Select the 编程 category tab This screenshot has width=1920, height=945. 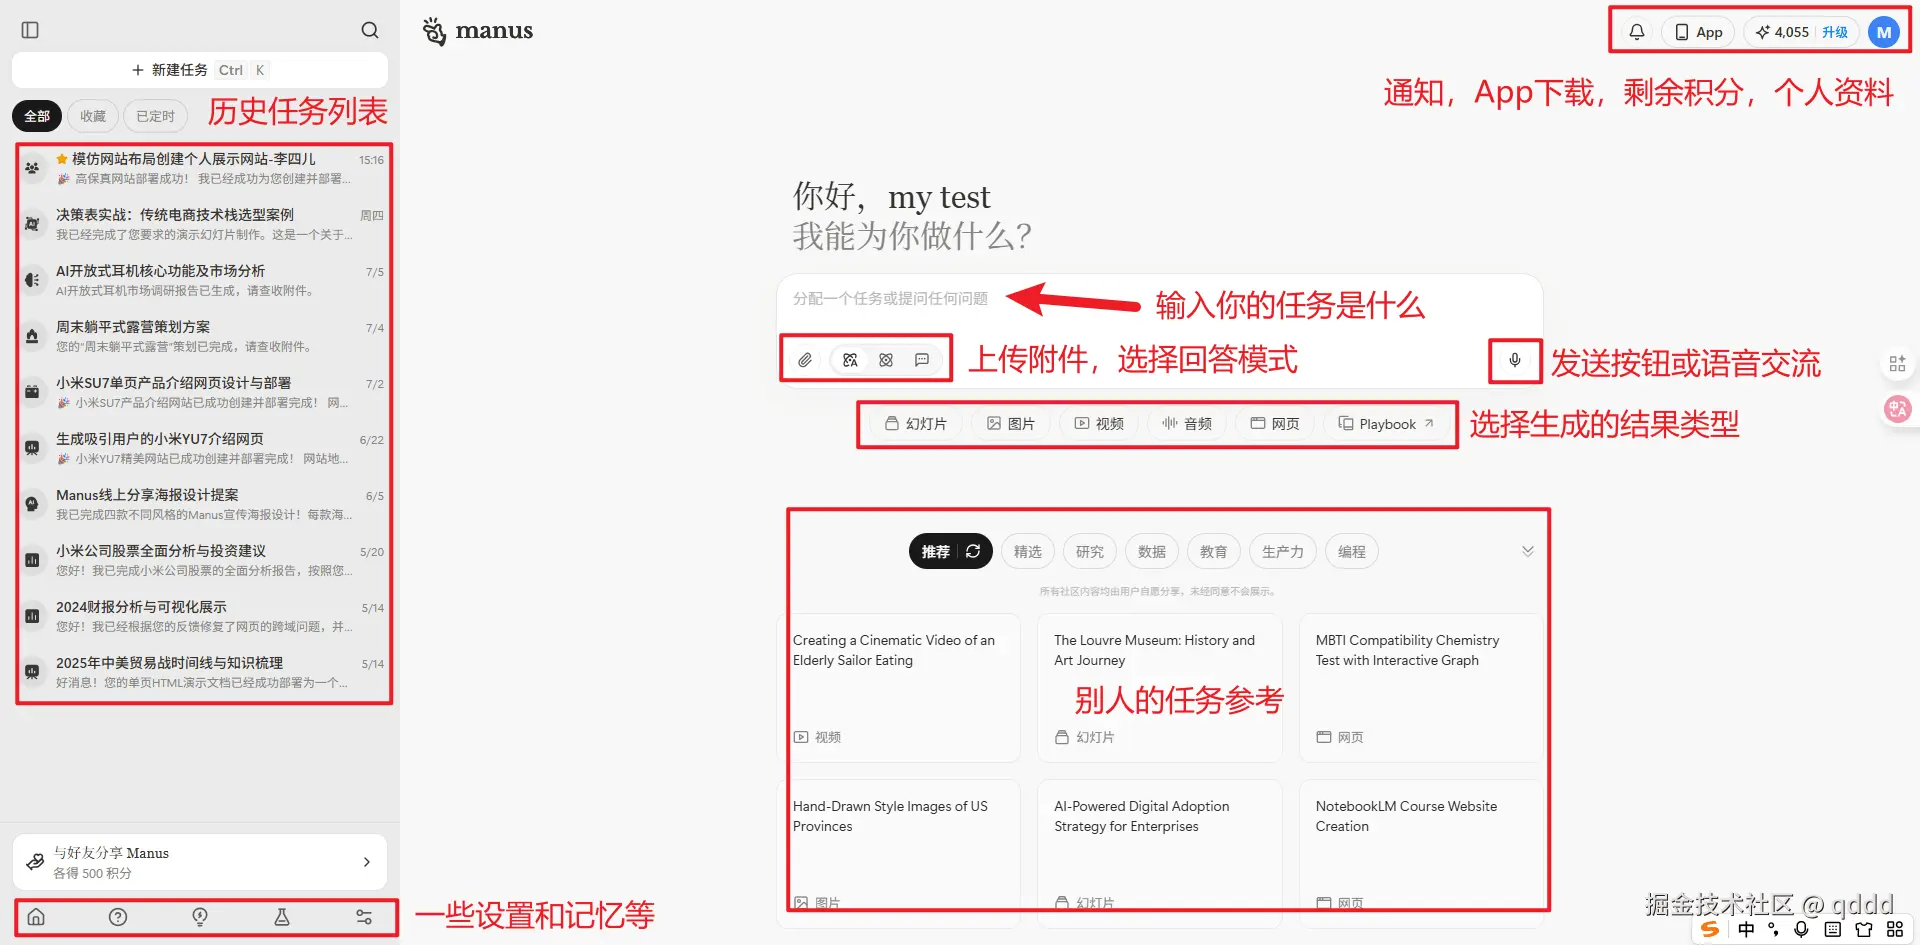pos(1352,551)
